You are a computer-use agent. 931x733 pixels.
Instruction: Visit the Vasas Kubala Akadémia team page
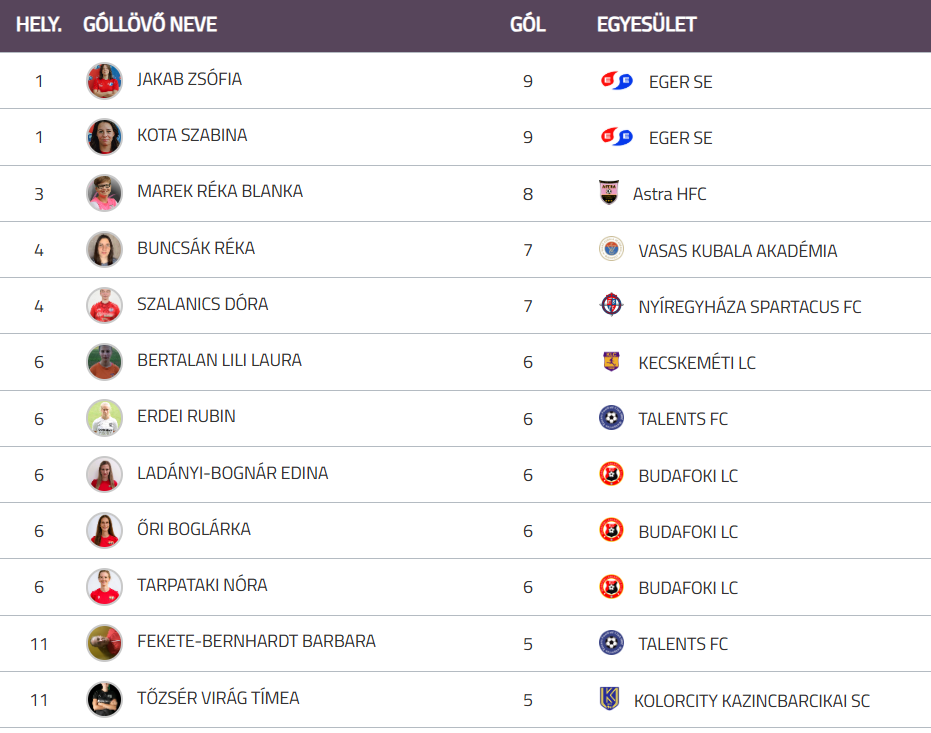(737, 251)
